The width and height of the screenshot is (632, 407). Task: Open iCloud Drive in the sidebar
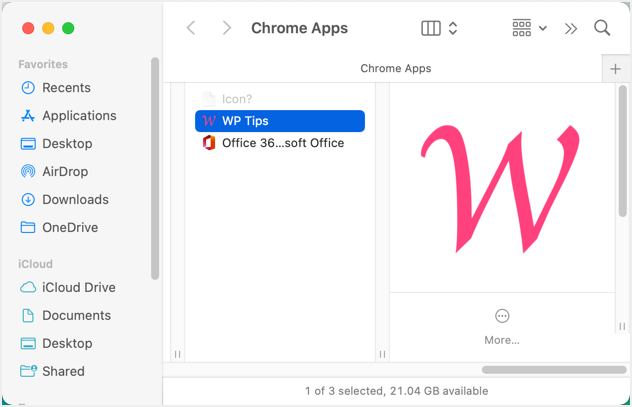[x=78, y=287]
